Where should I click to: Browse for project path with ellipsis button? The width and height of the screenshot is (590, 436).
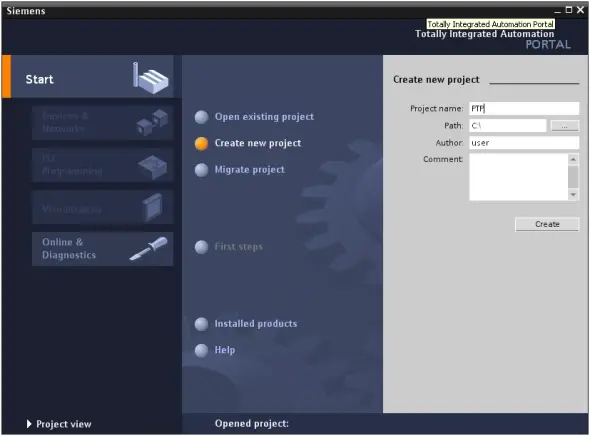coord(565,126)
